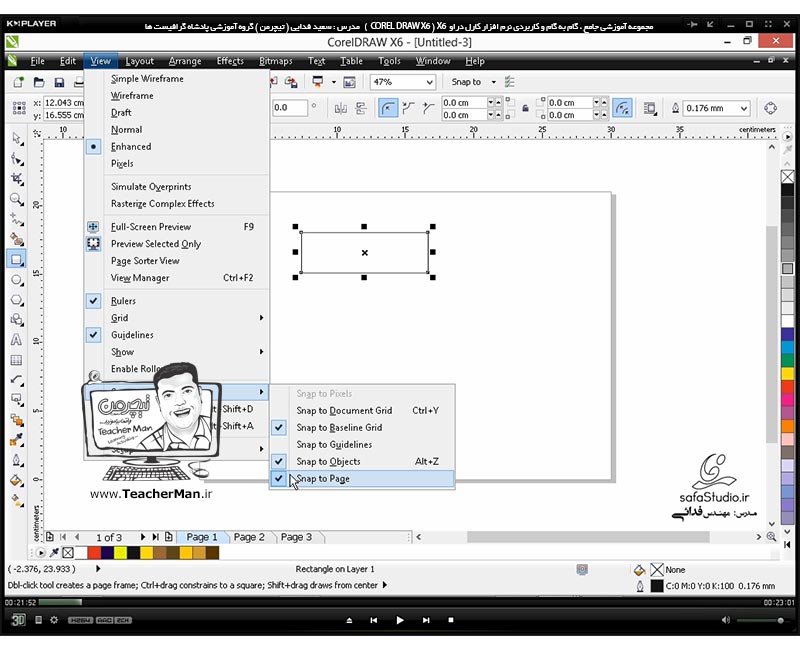Select the Crop tool

[x=17, y=179]
